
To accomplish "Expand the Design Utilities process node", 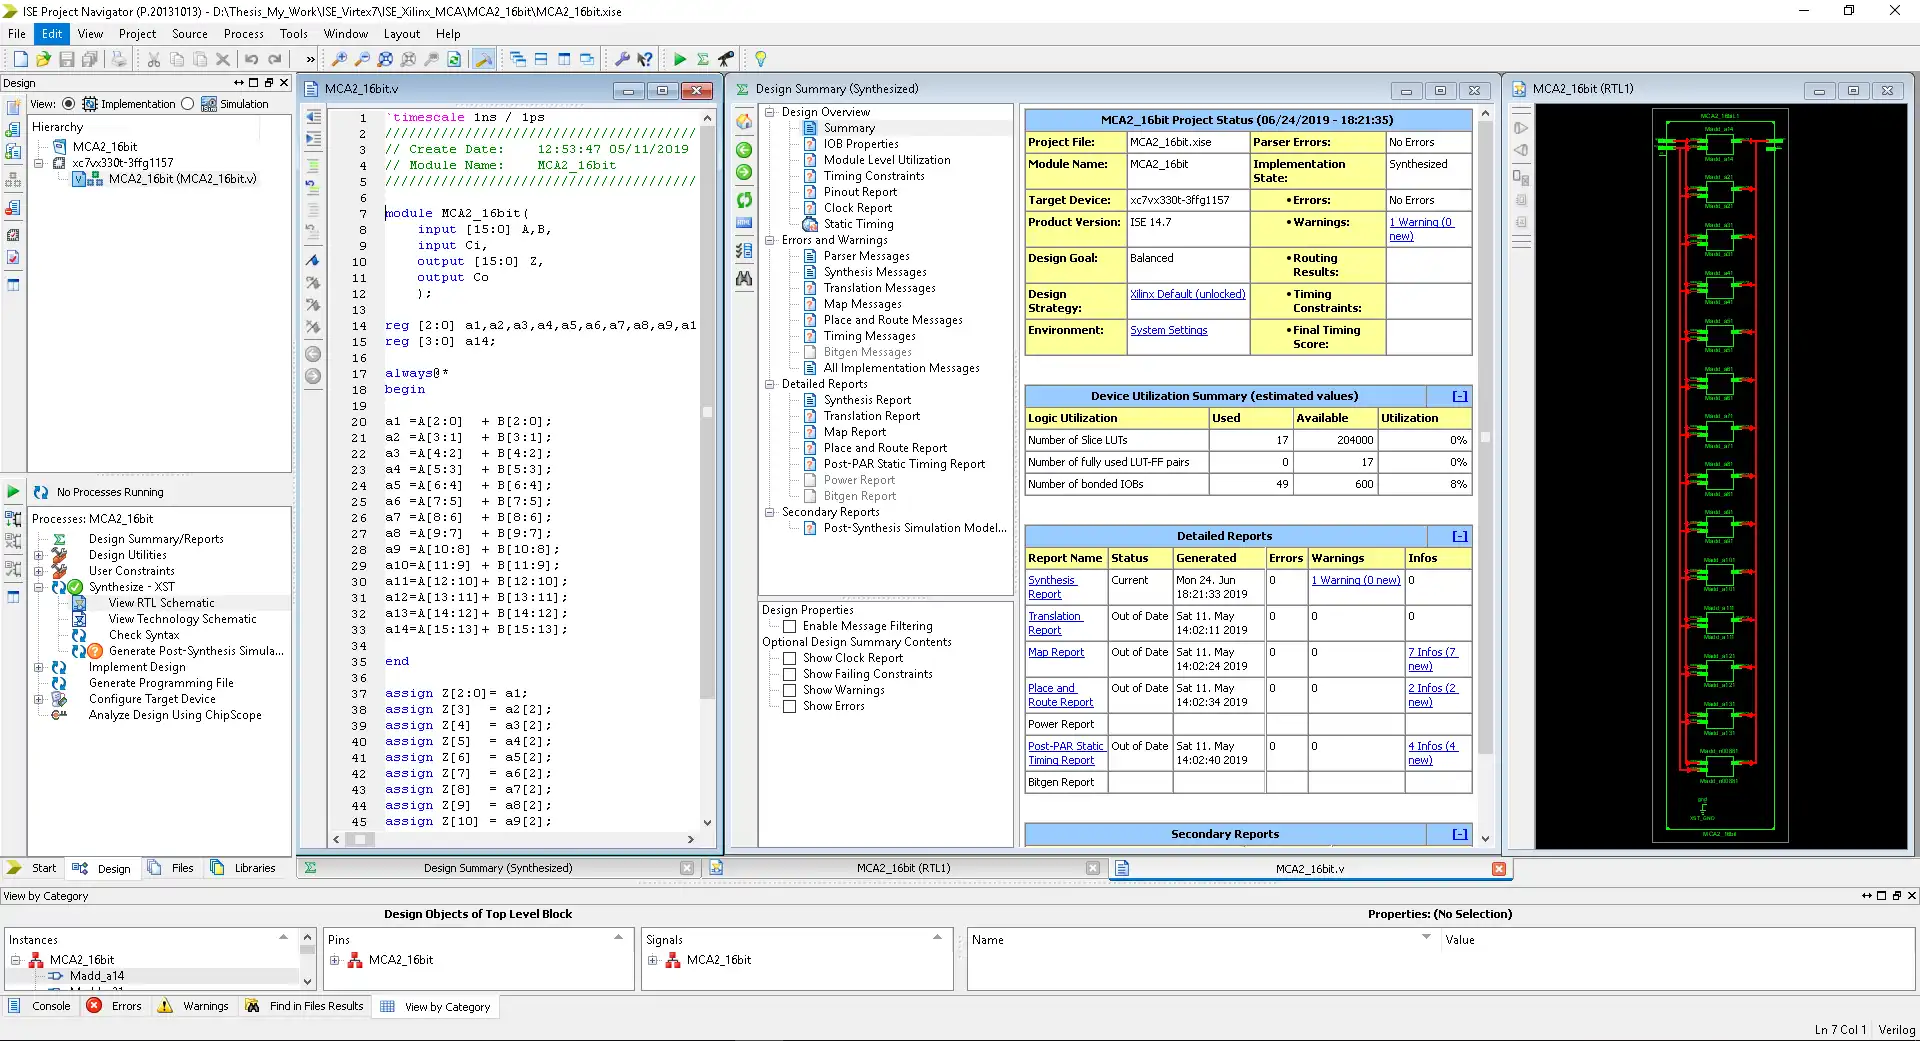I will (39, 555).
